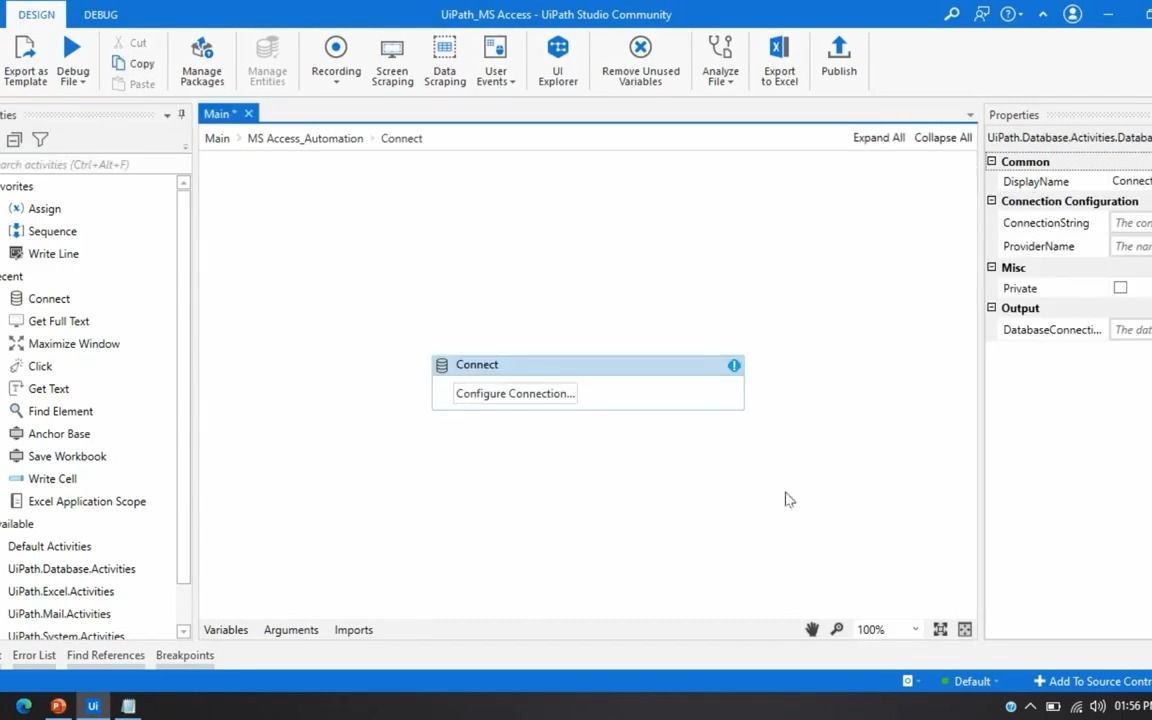Pin the Activities panel
Viewport: 1152px width, 720px height.
182,115
